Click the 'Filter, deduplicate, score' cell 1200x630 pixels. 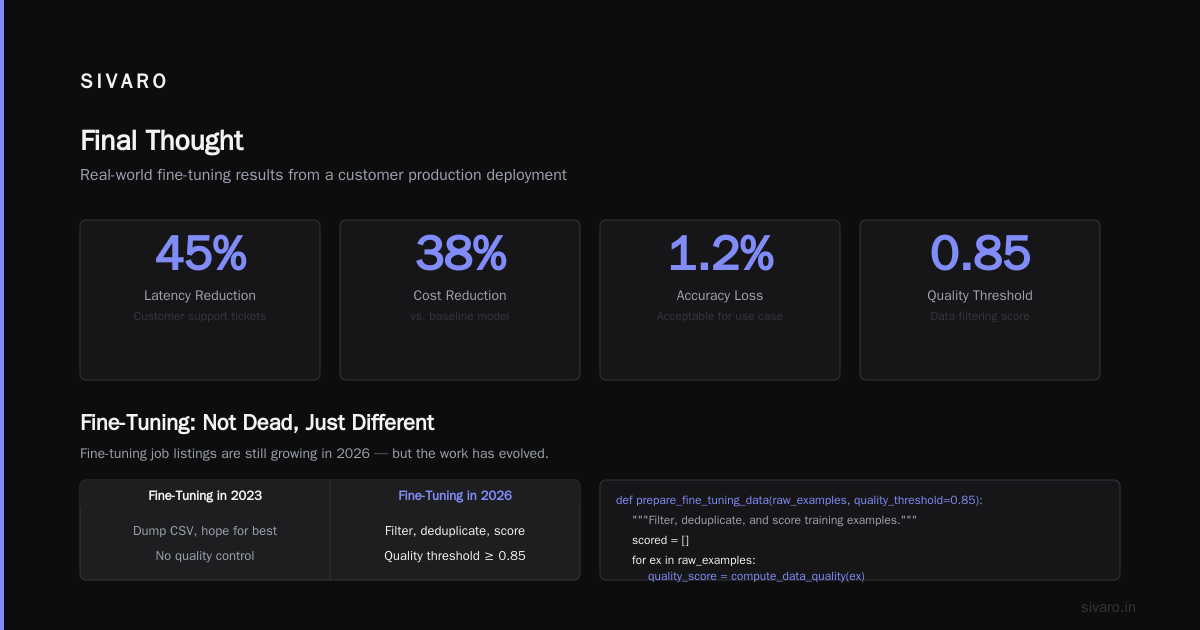455,531
